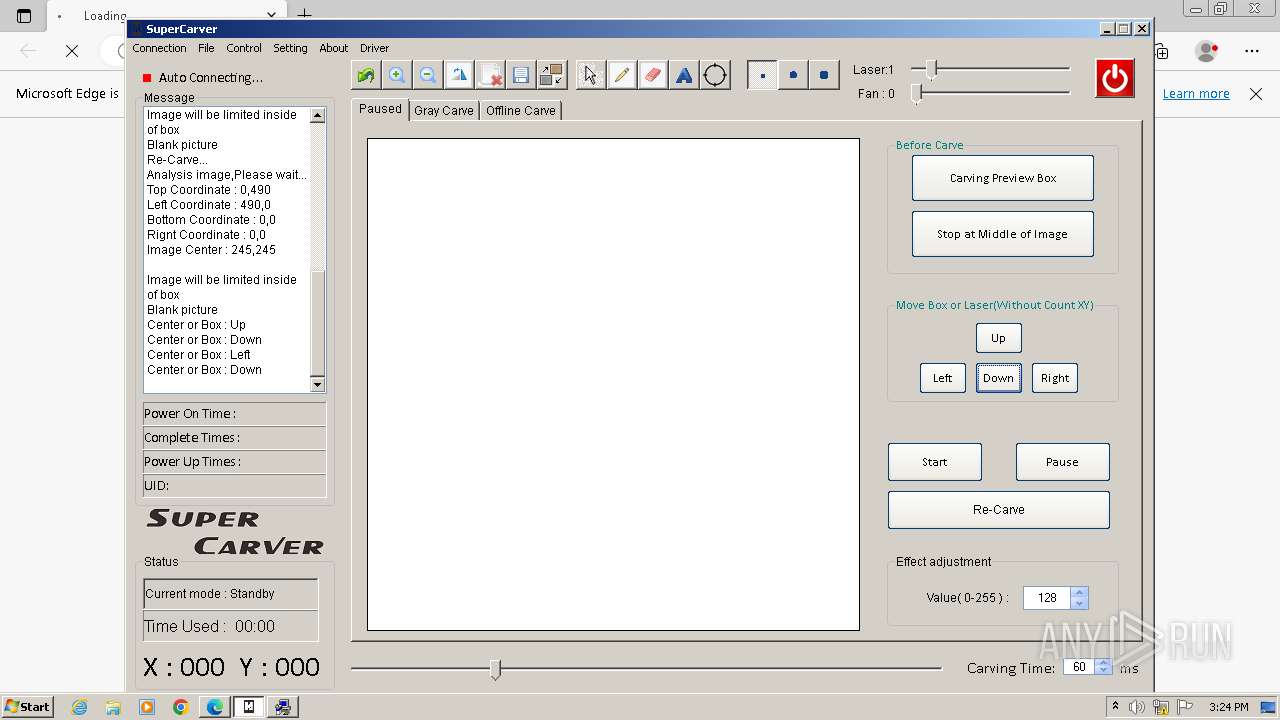The image size is (1280, 720).
Task: Increase effect adjustment value with up arrow
Action: pos(1079,593)
